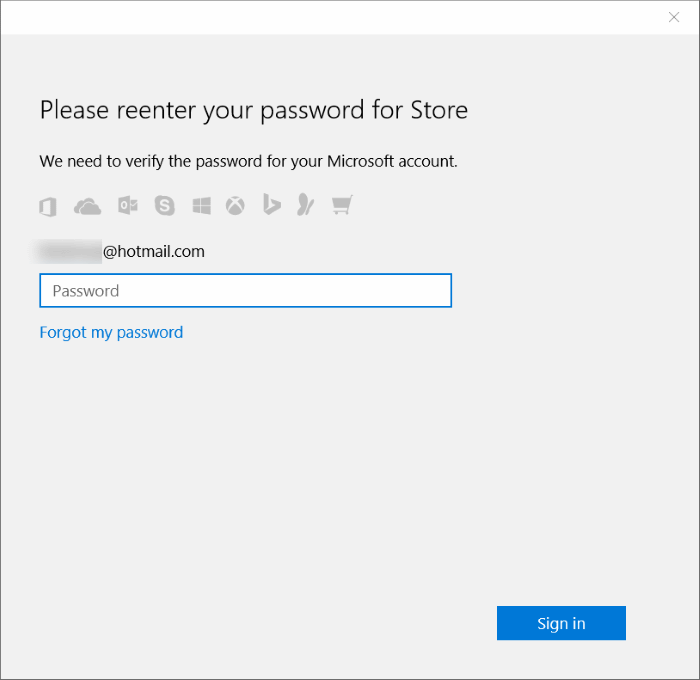Click the Sign in button
The height and width of the screenshot is (680, 700).
tap(561, 623)
